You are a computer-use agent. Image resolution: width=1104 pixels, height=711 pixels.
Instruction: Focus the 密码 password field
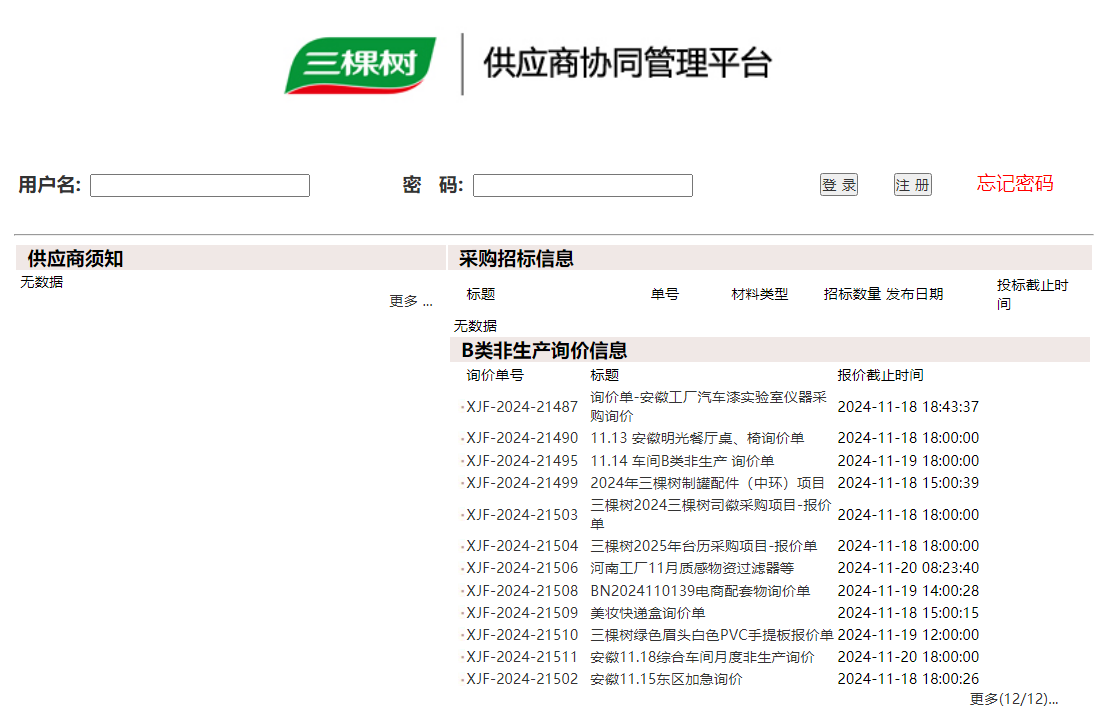pos(582,186)
